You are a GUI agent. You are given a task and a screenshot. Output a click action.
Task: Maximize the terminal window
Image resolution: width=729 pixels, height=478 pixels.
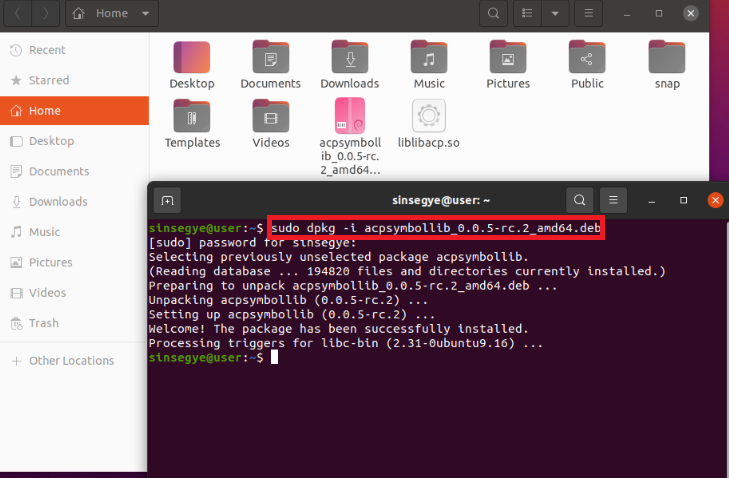pyautogui.click(x=683, y=200)
